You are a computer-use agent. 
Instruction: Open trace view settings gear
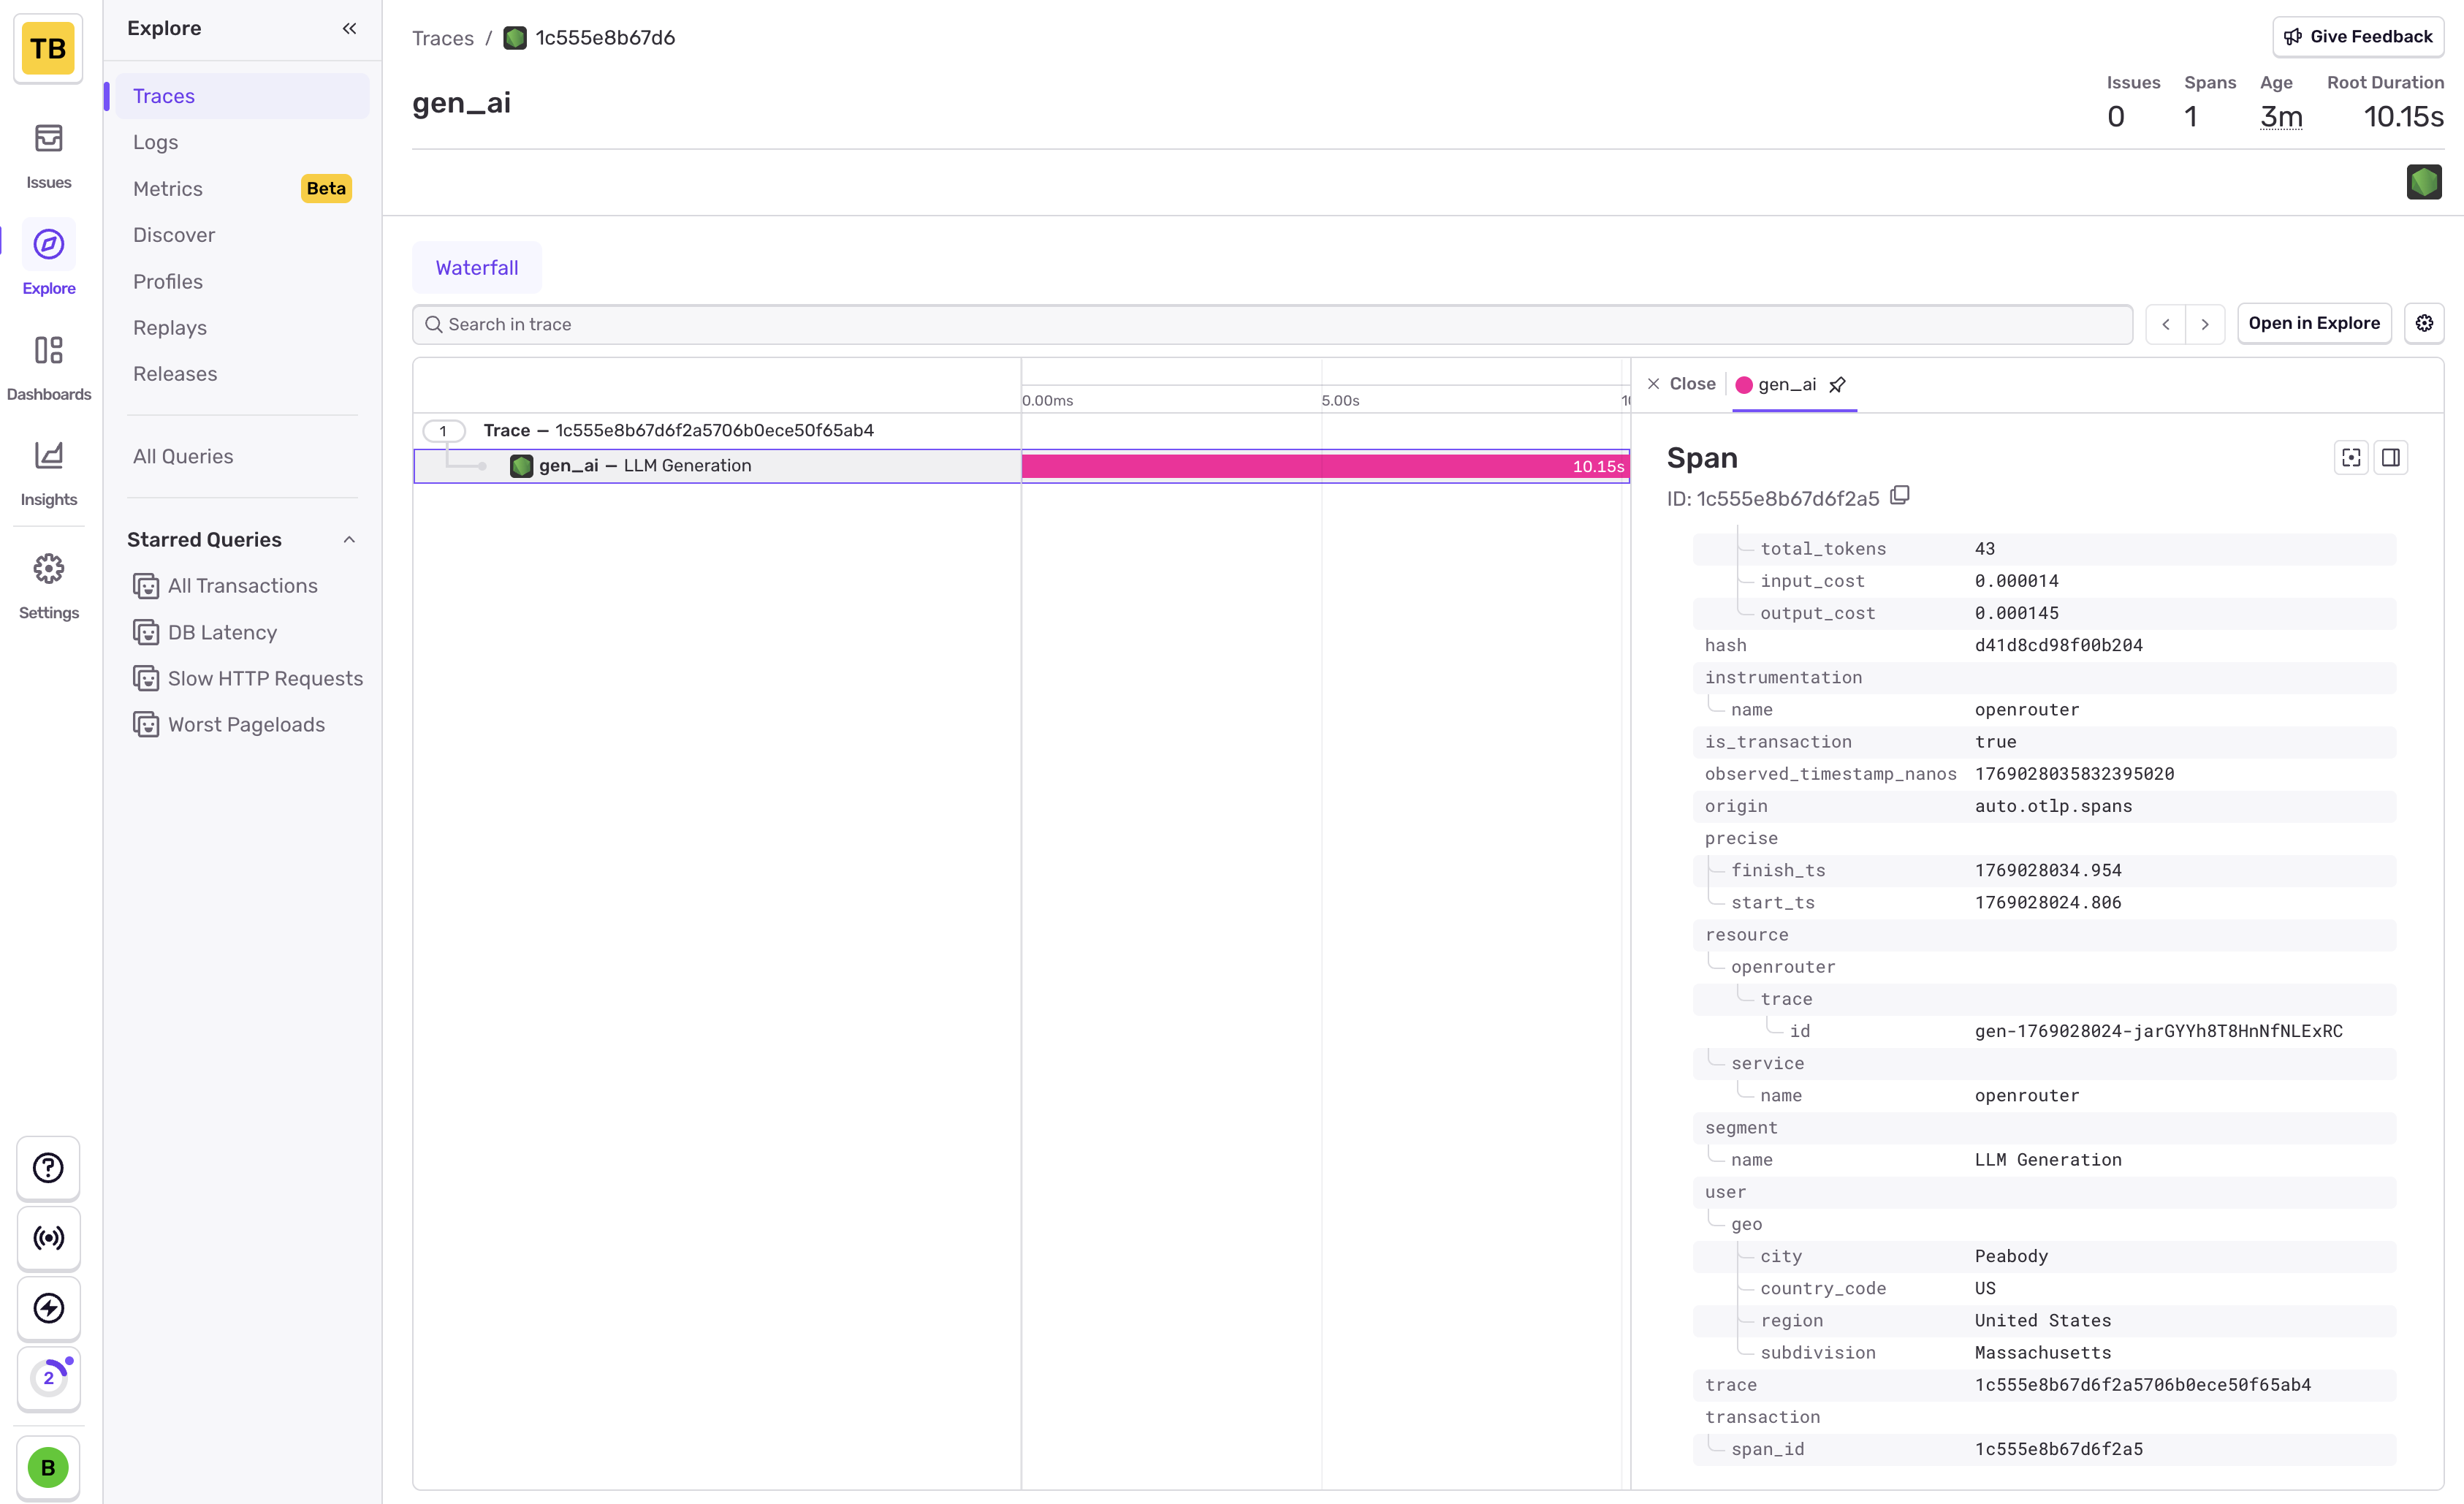pos(2424,323)
